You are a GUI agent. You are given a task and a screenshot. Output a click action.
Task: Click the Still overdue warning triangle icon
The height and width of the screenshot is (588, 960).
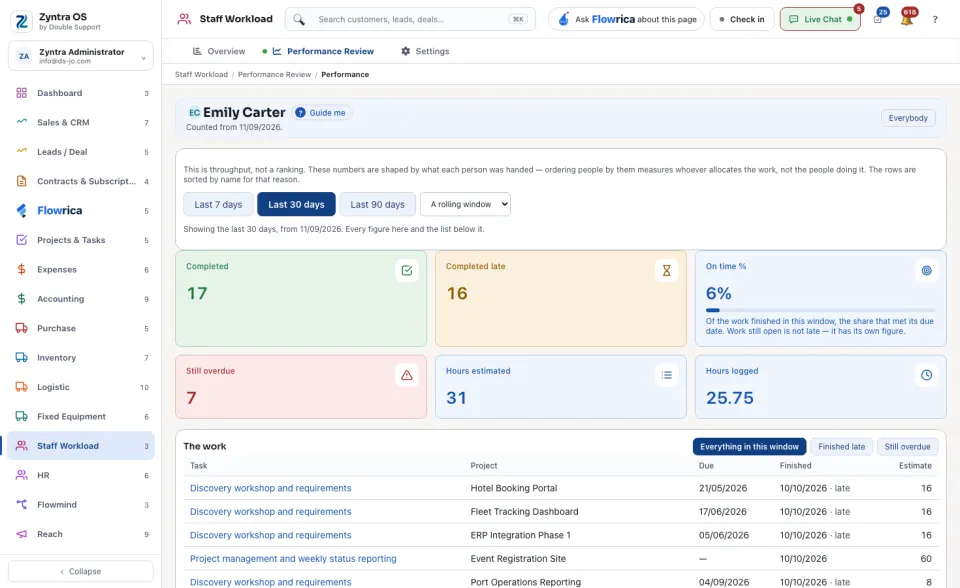(407, 375)
